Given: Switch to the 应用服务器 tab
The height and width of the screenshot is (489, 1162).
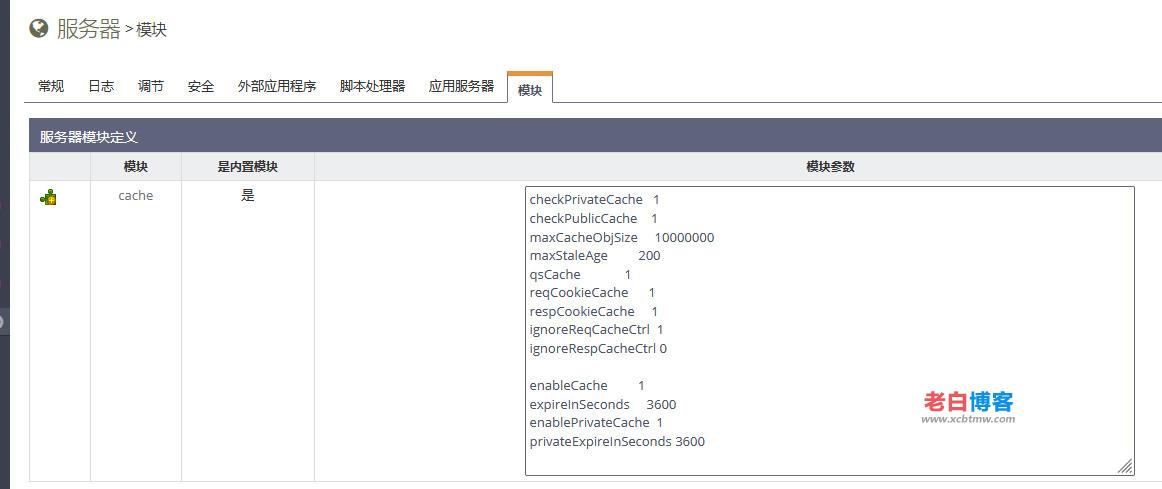Looking at the screenshot, I should tap(461, 86).
